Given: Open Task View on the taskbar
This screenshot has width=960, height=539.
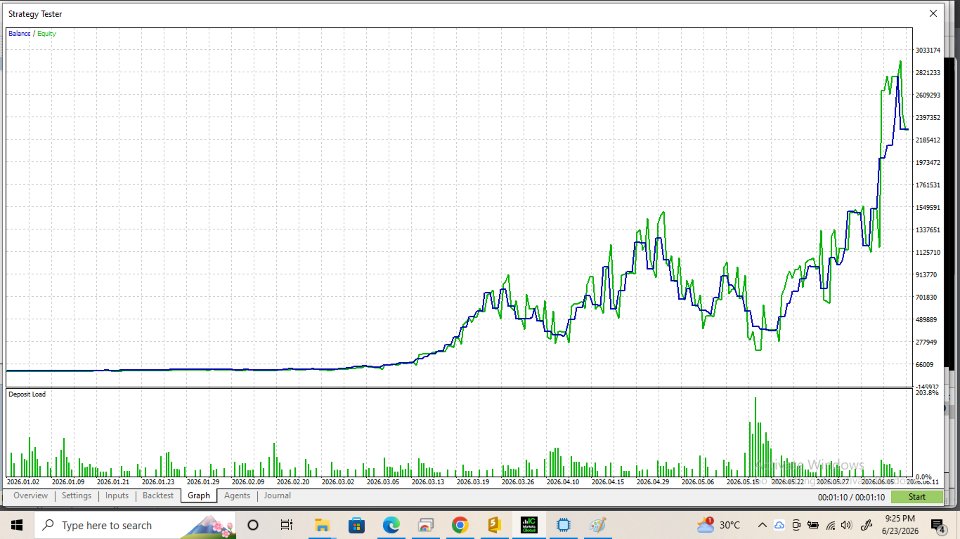Looking at the screenshot, I should (287, 525).
